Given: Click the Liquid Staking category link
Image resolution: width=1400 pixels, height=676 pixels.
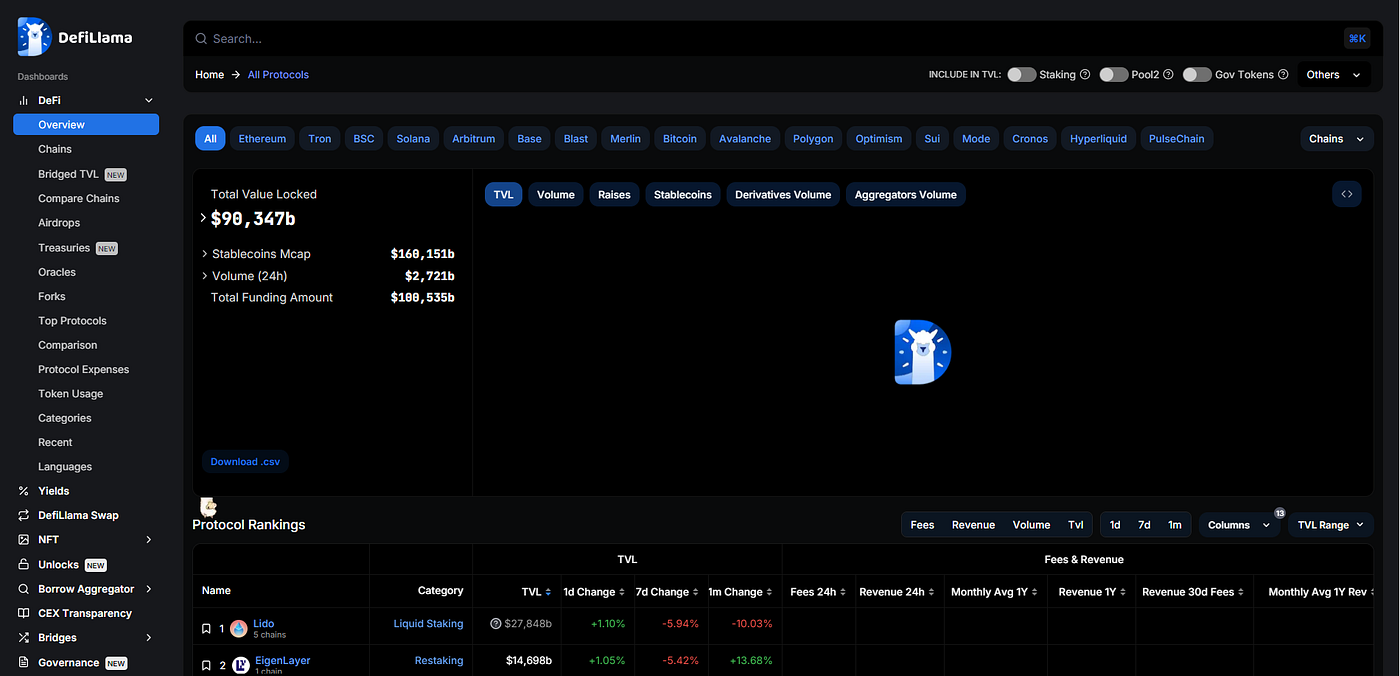Looking at the screenshot, I should point(428,624).
